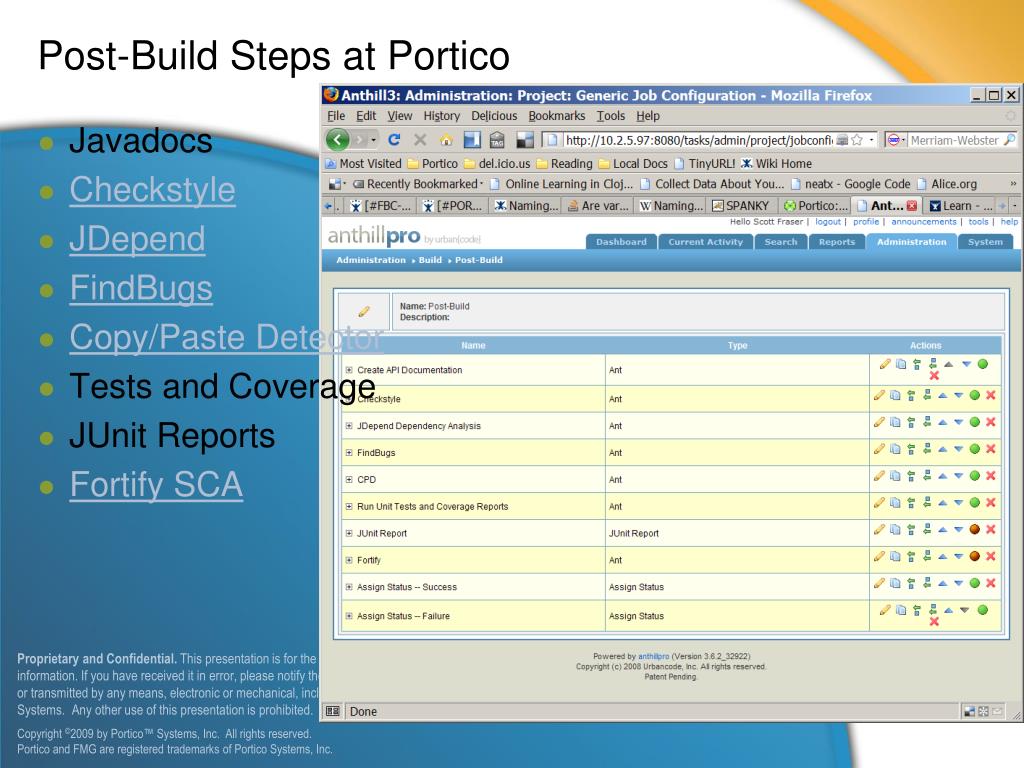Expand Assign Status -- Success row

point(349,587)
